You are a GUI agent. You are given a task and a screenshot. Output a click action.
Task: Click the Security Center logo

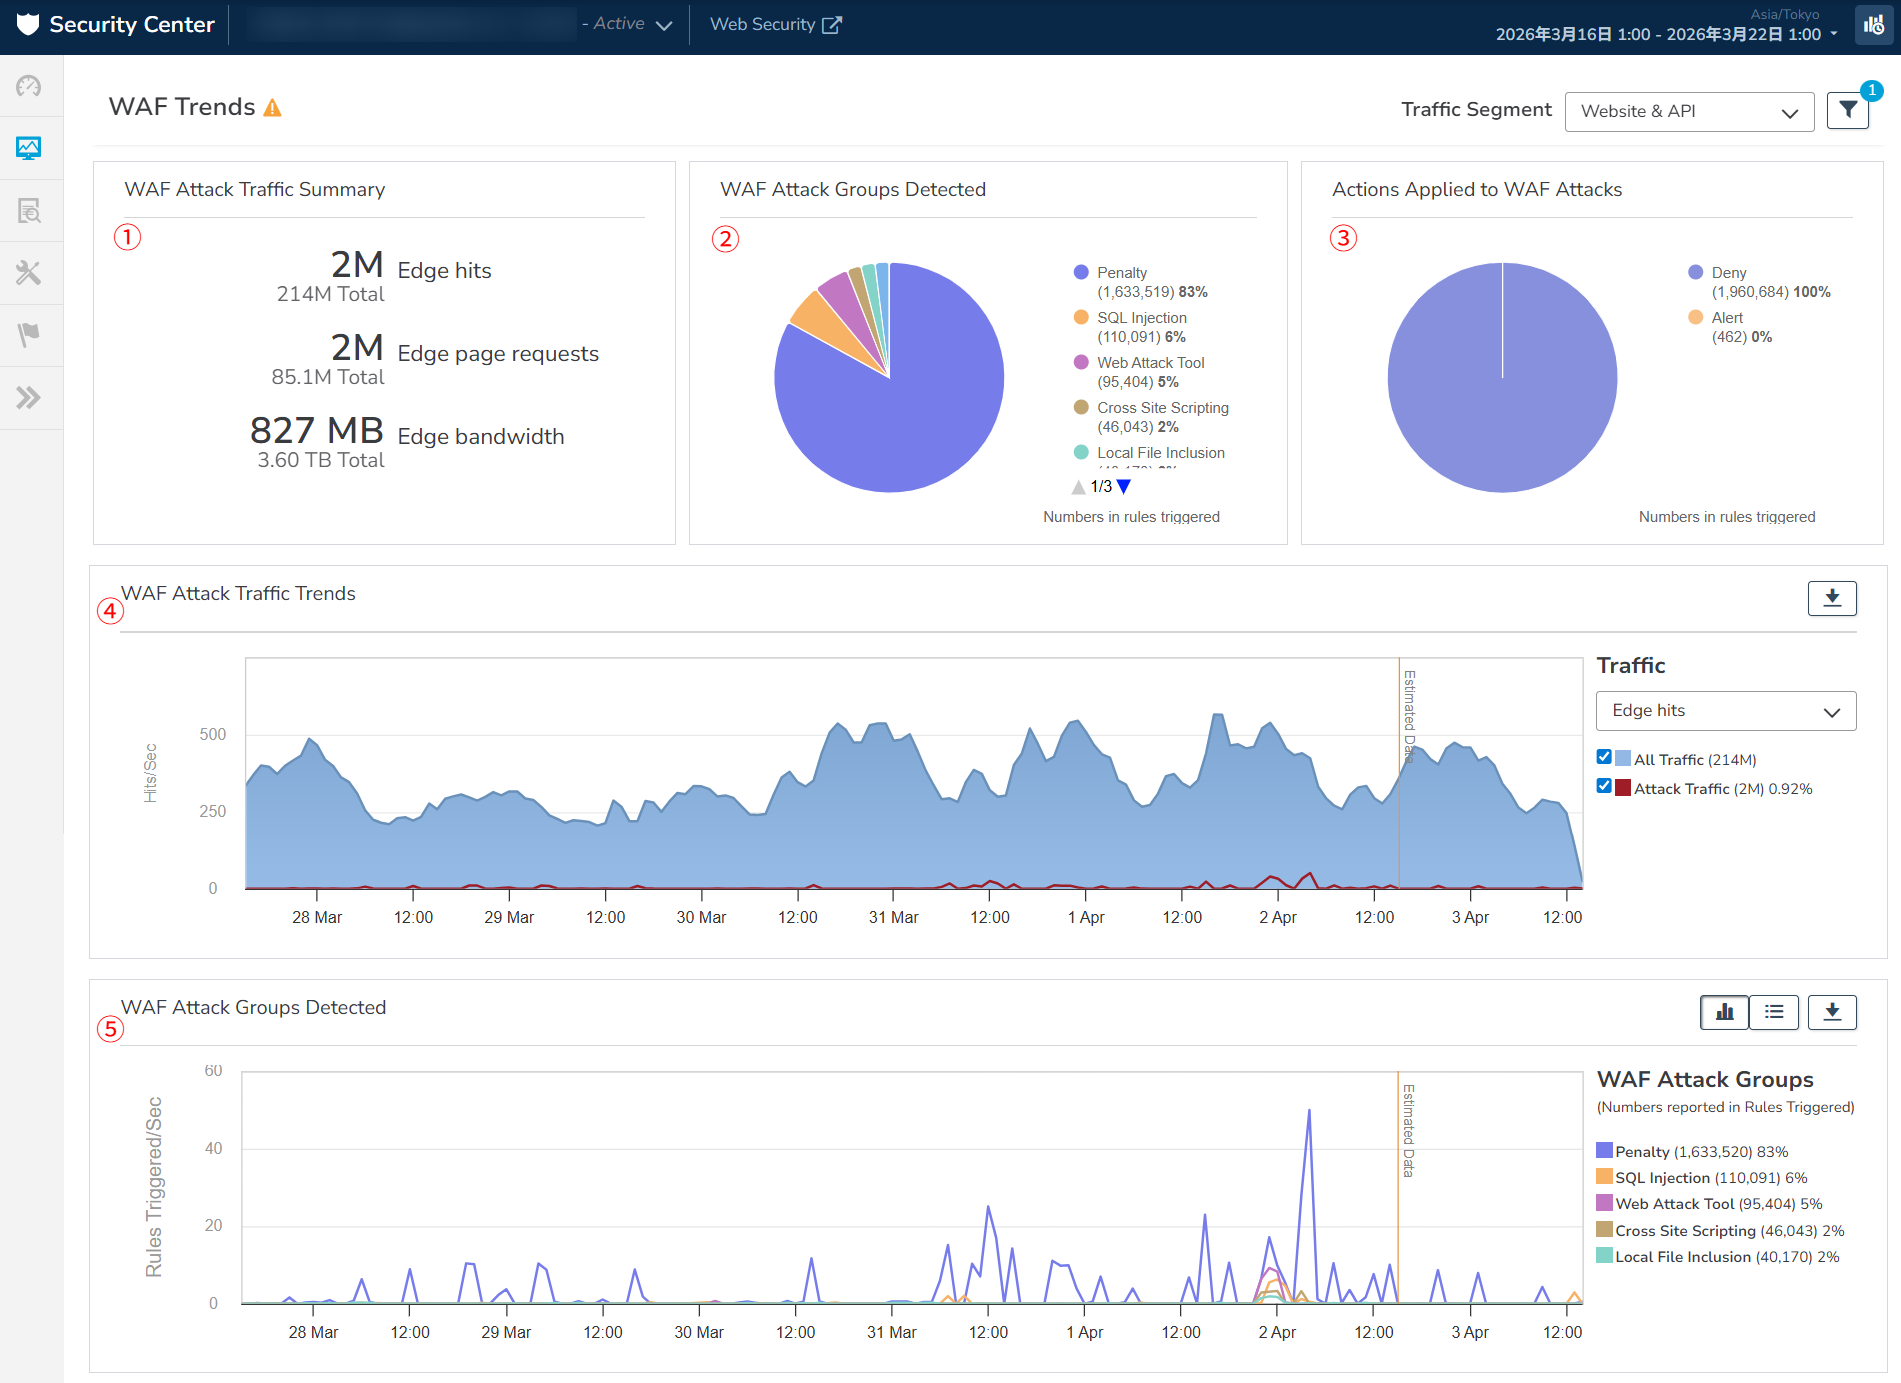click(116, 25)
